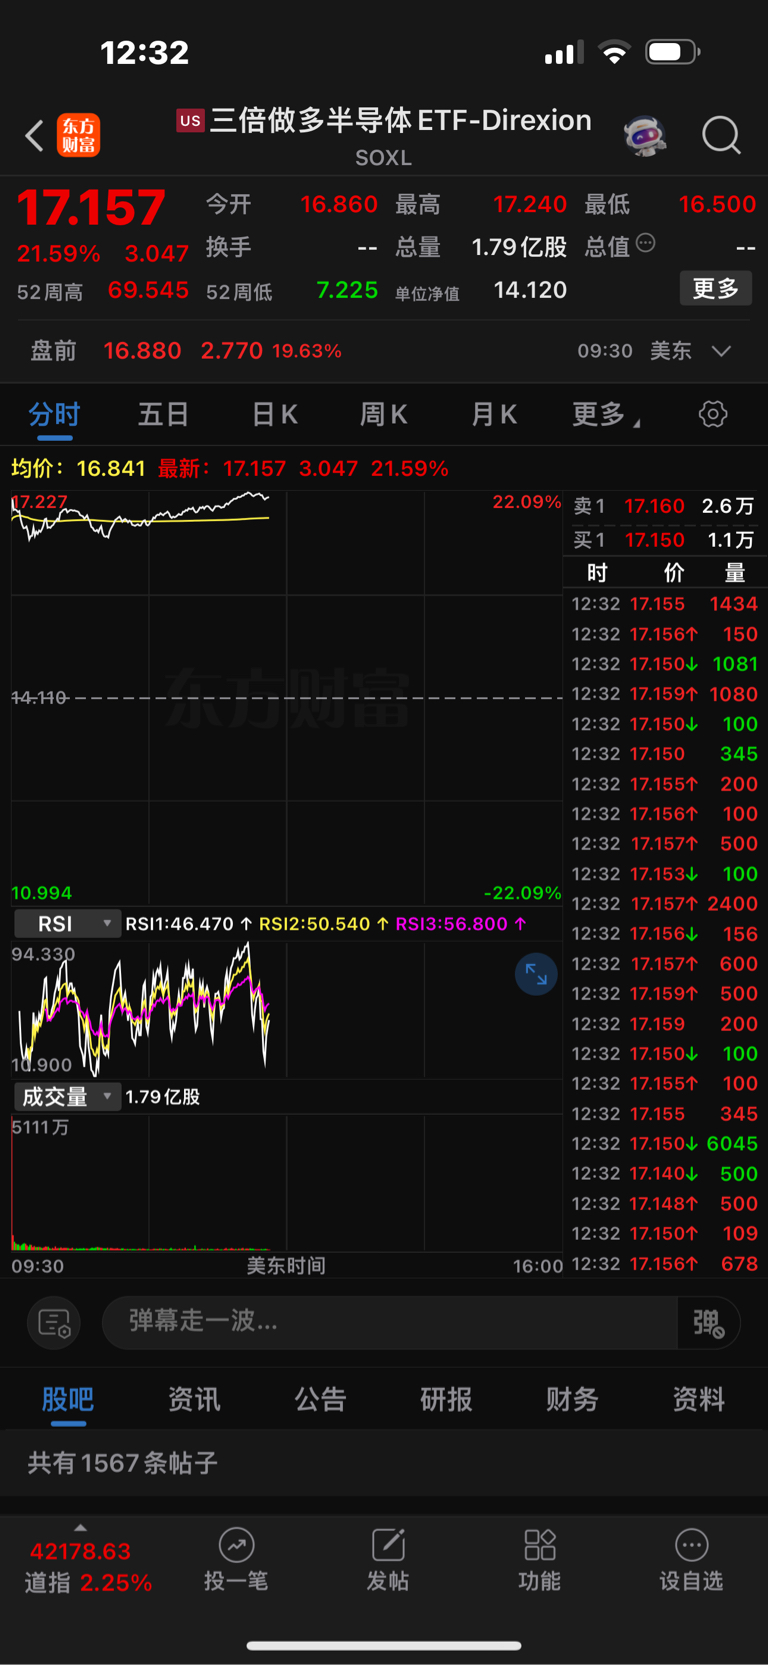Tap the US market badge
This screenshot has width=768, height=1665.
[190, 121]
